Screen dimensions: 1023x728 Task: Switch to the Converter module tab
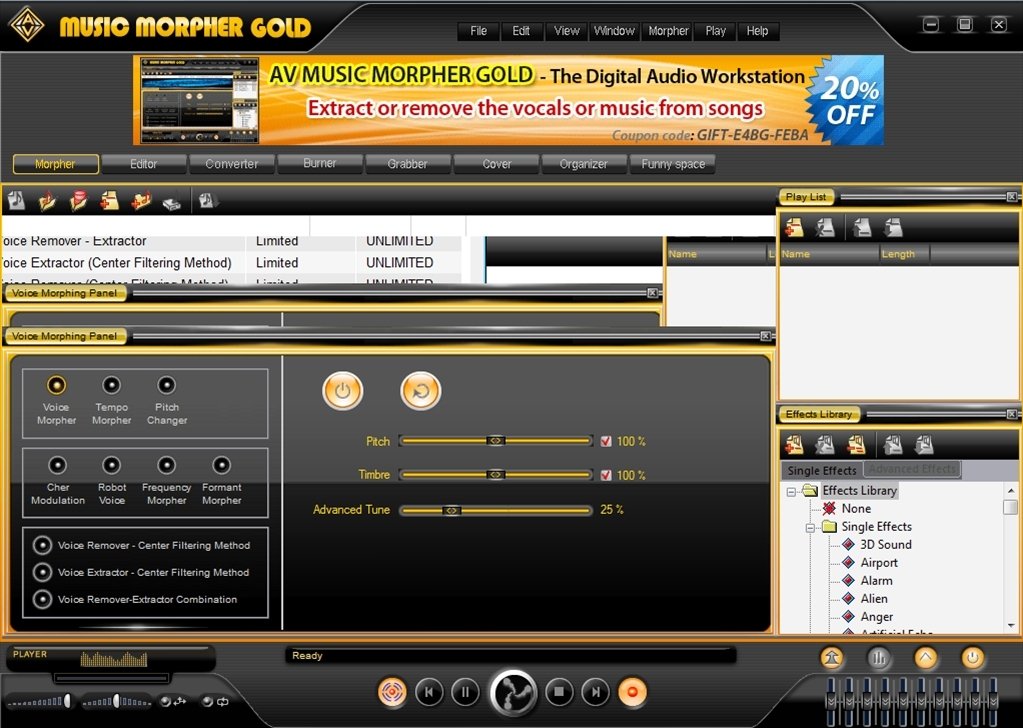point(232,164)
